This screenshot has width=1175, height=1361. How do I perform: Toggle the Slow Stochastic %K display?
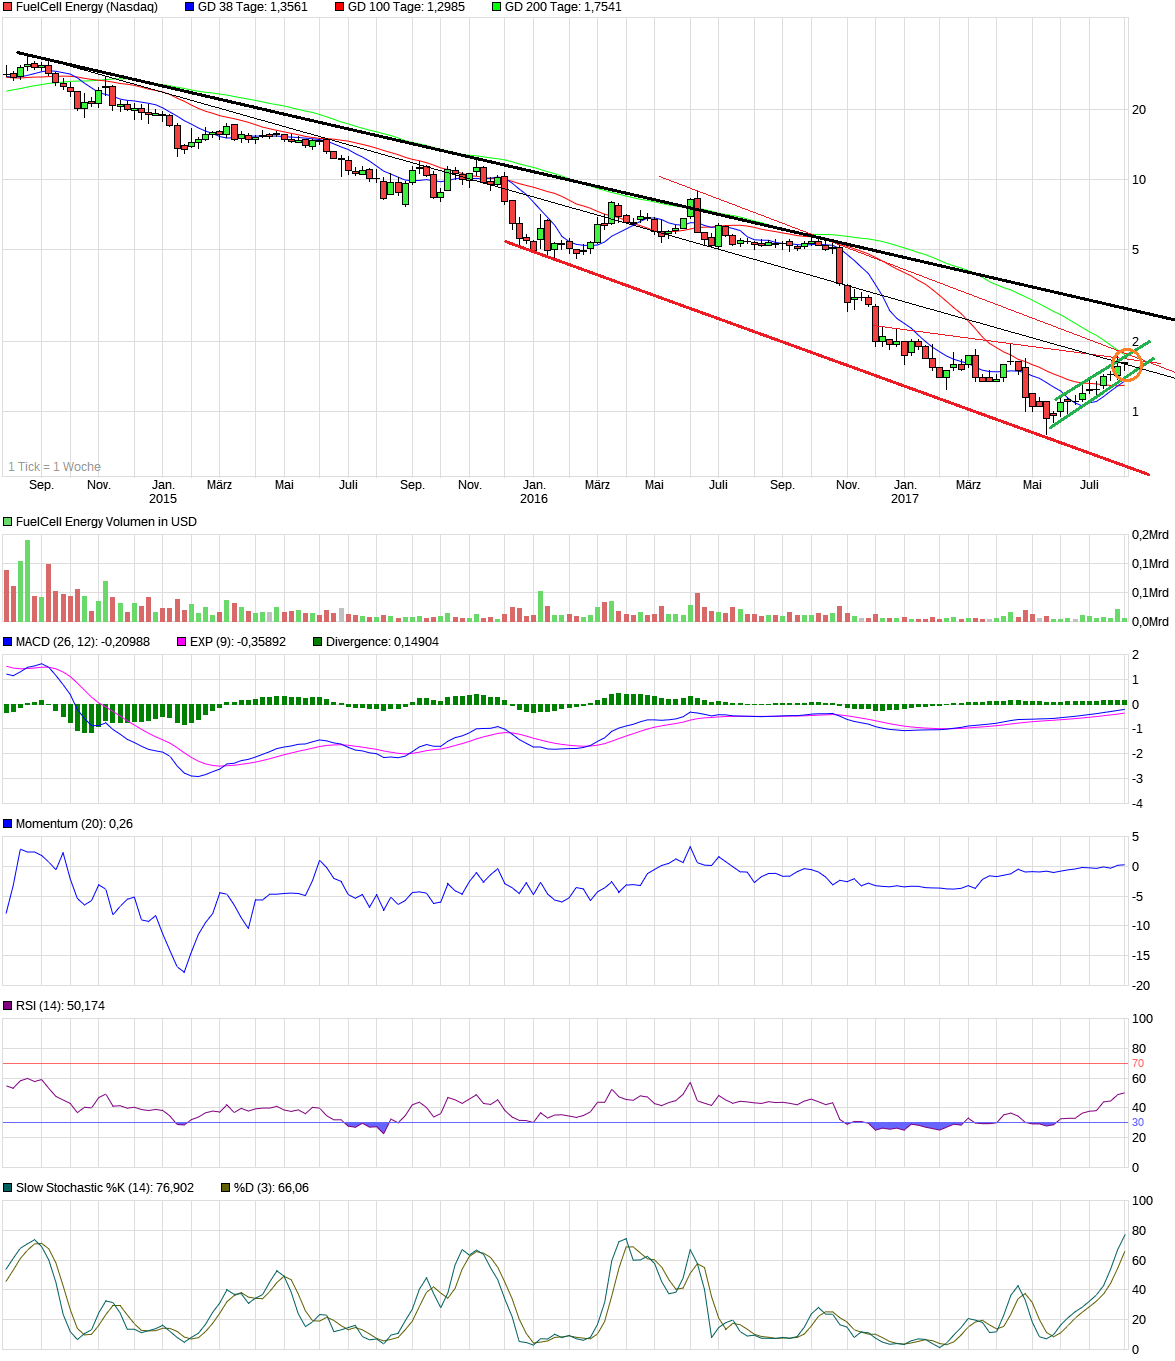click(8, 1187)
